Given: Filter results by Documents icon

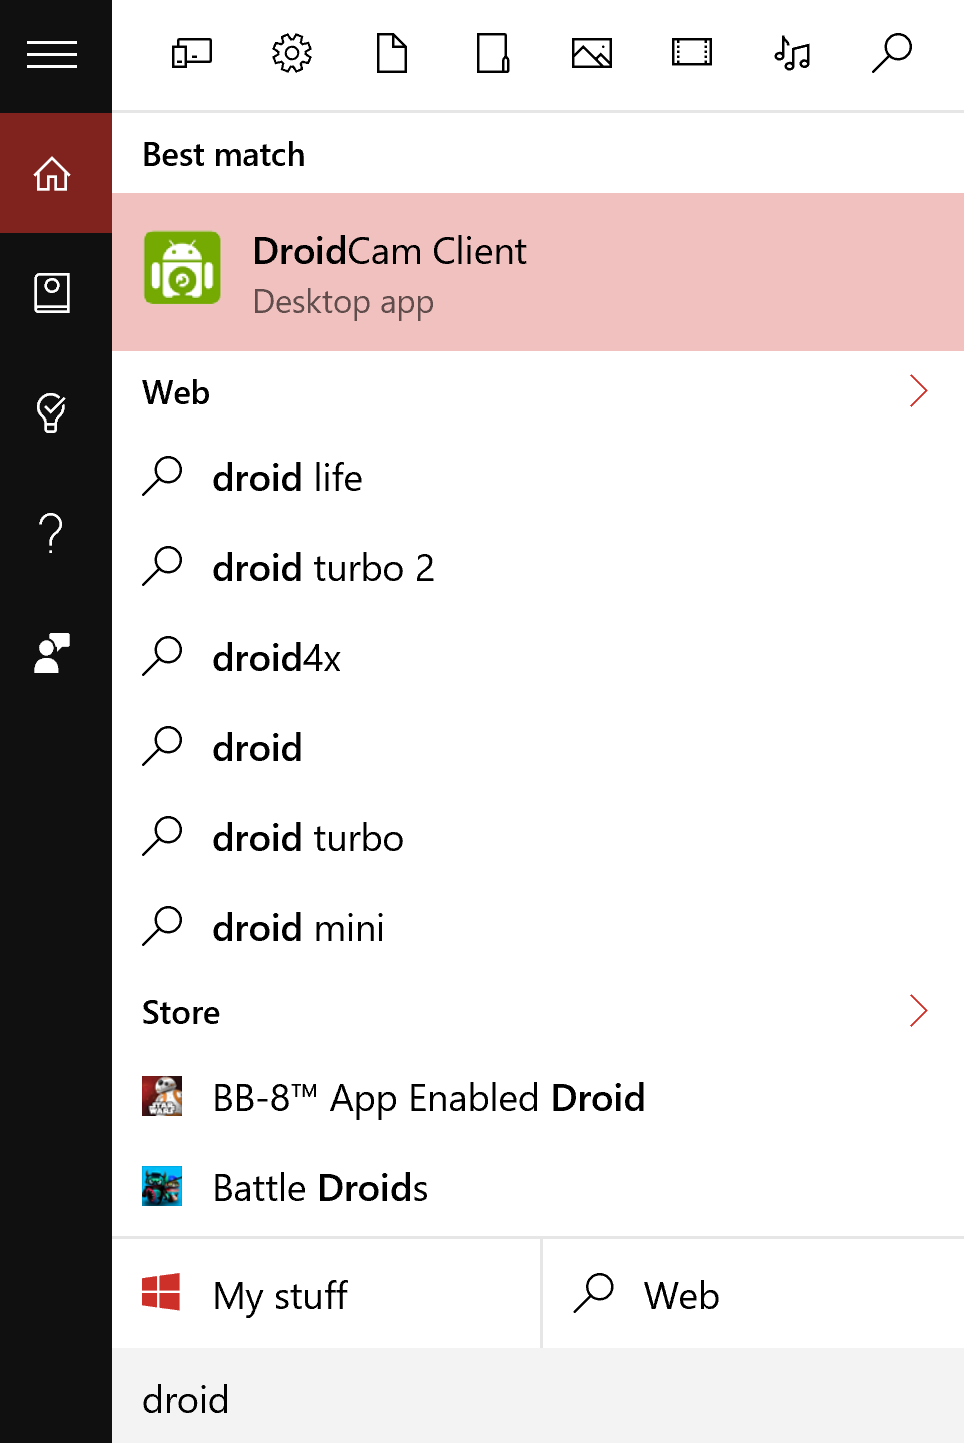Looking at the screenshot, I should [392, 53].
